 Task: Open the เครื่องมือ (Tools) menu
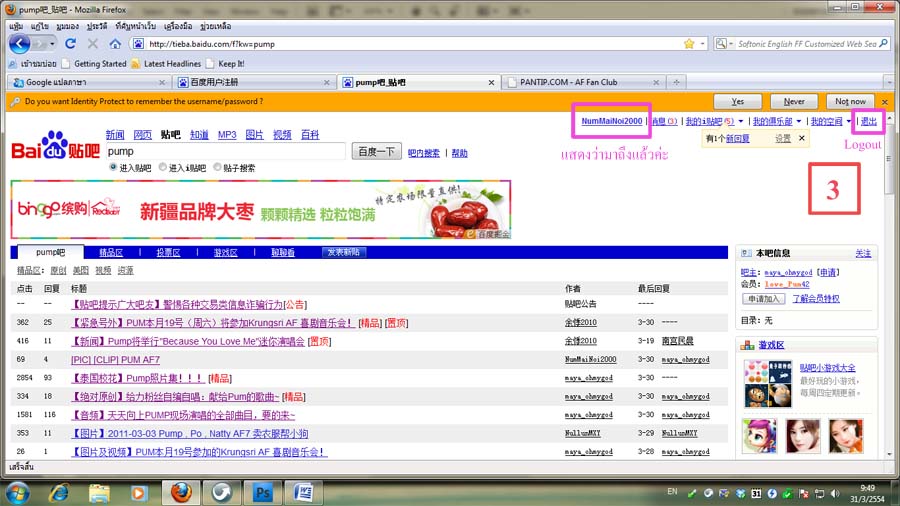[x=178, y=26]
